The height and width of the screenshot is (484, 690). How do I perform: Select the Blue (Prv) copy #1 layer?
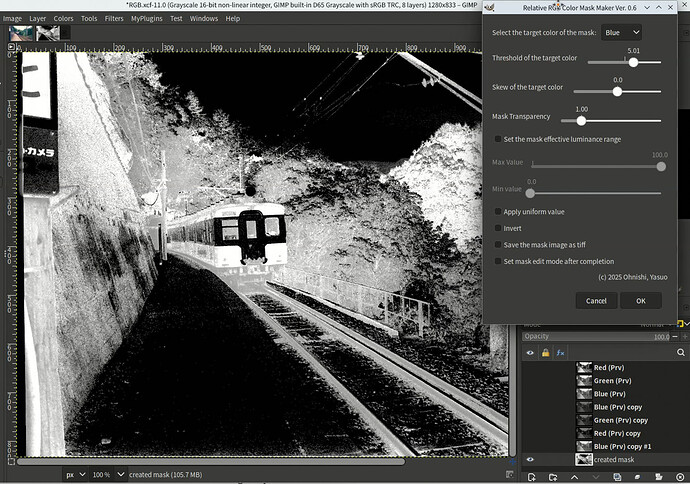621,446
